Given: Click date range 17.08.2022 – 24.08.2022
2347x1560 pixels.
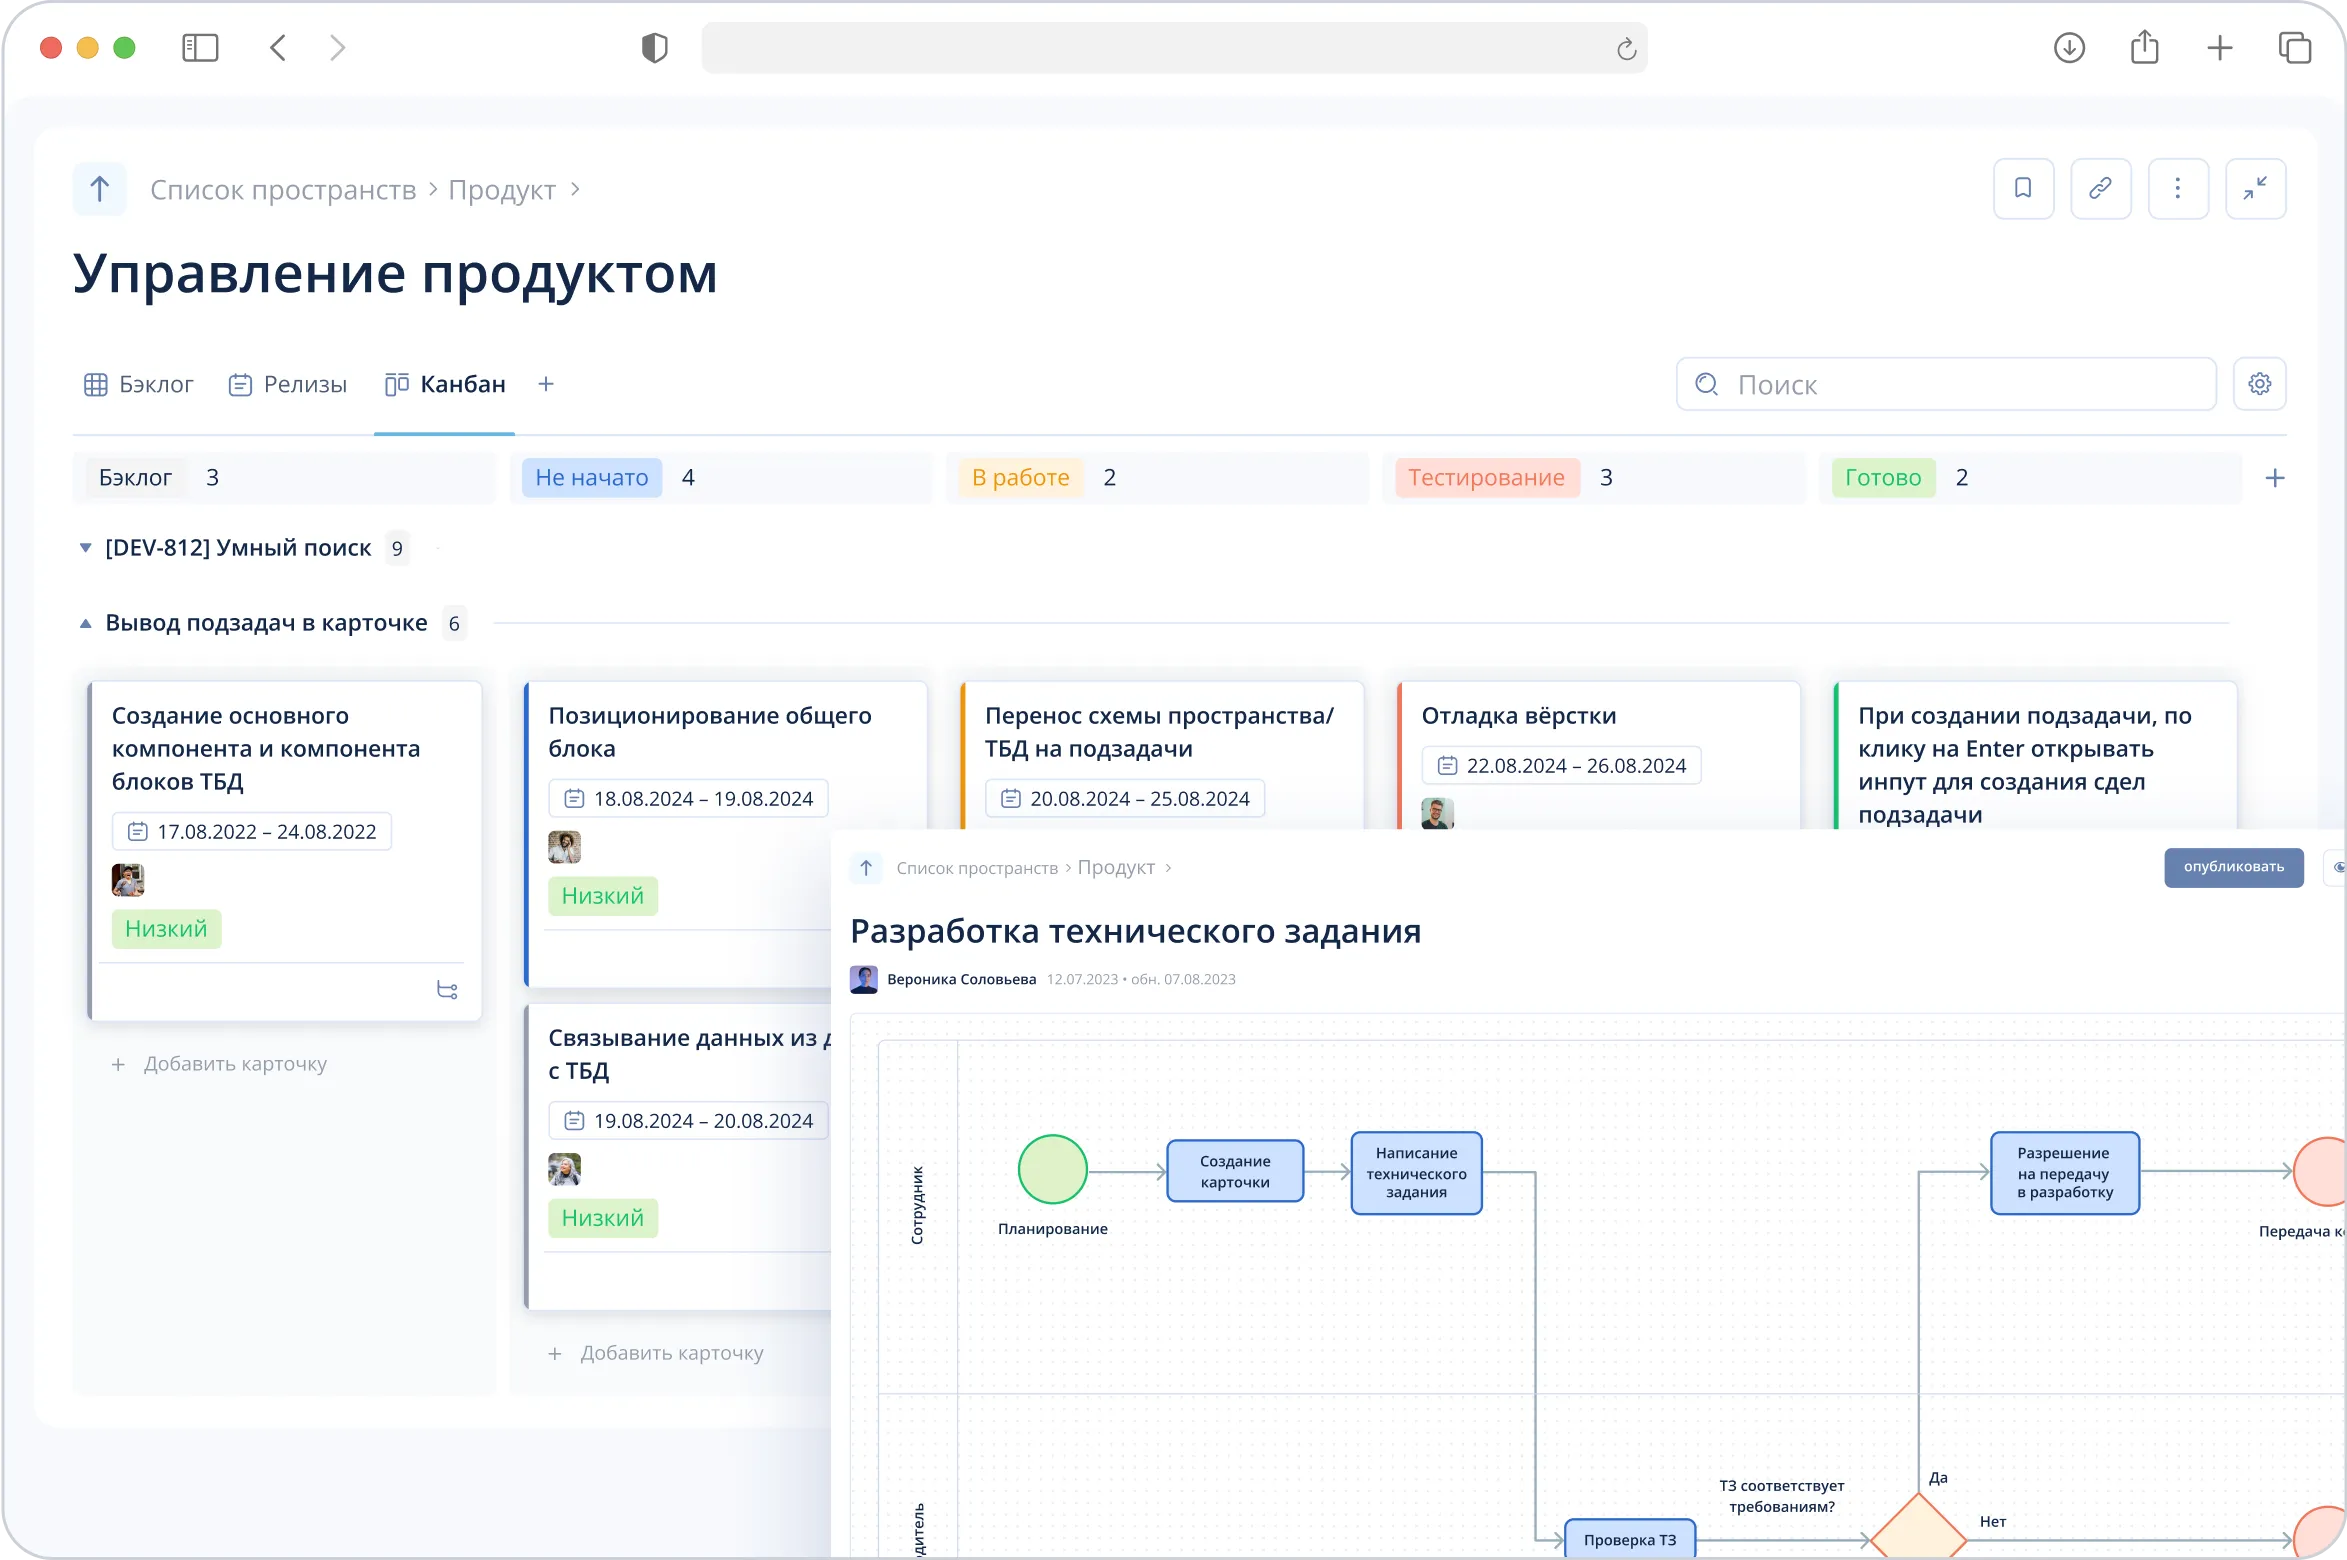Looking at the screenshot, I should coord(252,832).
